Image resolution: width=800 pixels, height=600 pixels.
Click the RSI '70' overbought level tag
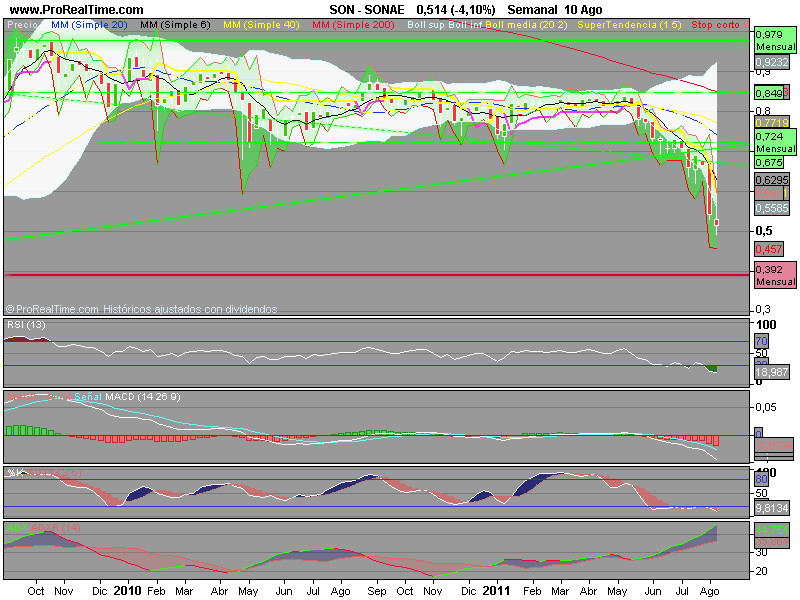point(761,341)
